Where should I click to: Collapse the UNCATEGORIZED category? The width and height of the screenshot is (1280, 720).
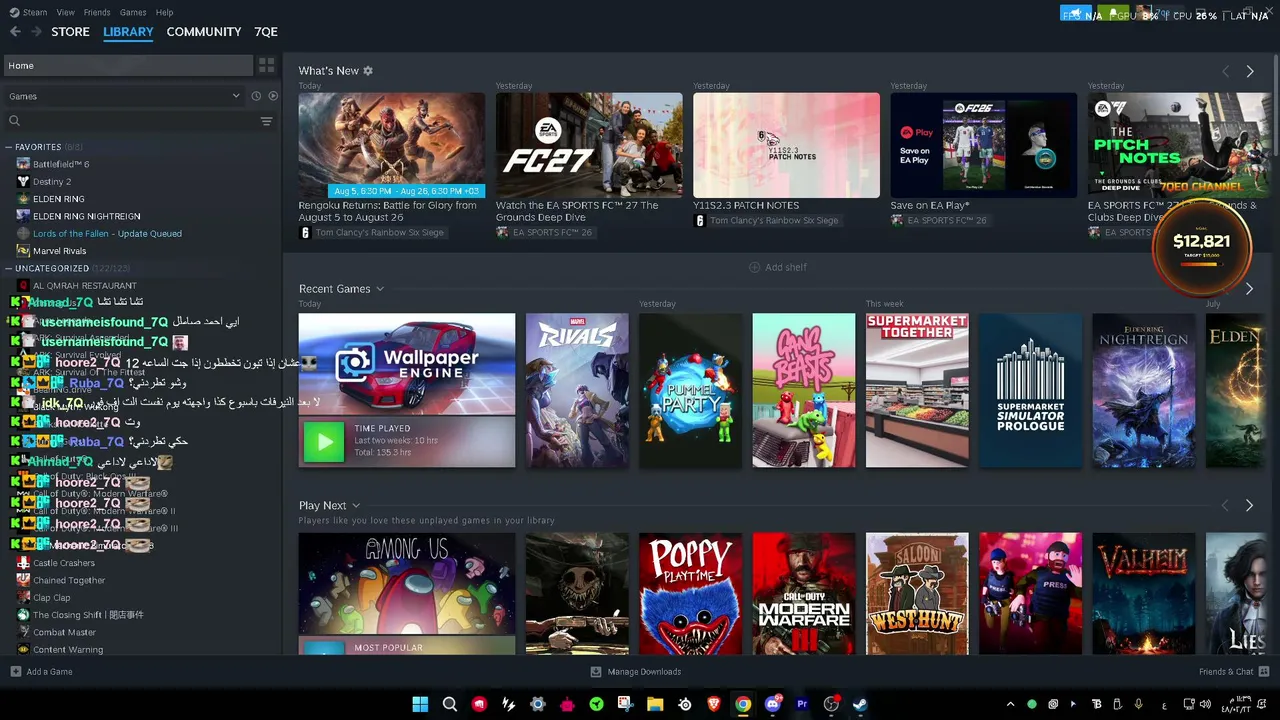8,268
